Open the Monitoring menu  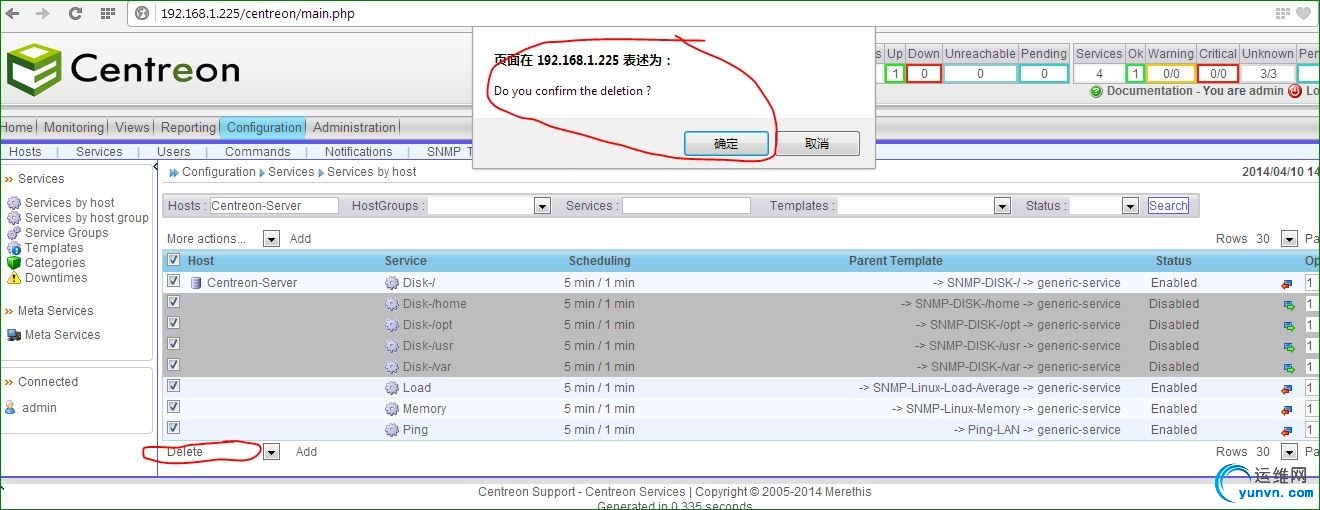(74, 127)
